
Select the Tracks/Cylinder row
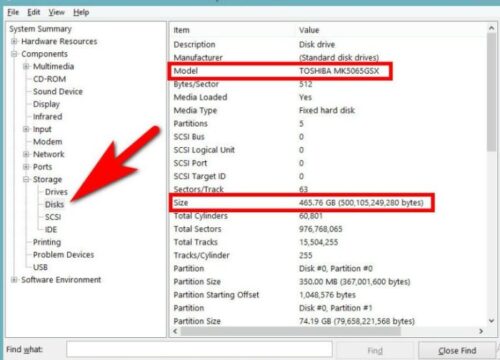[328, 255]
